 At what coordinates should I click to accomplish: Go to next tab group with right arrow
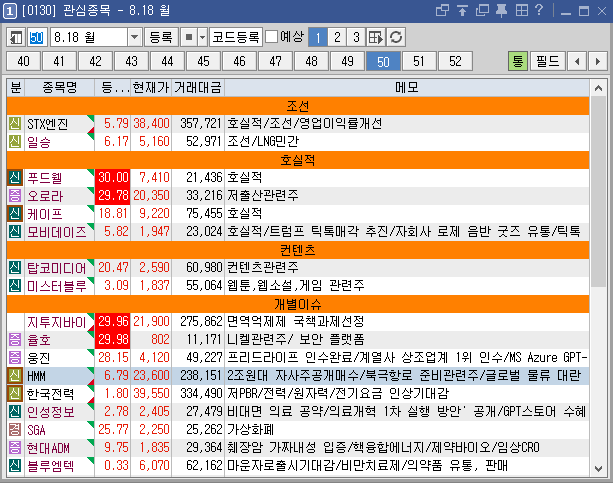[597, 61]
